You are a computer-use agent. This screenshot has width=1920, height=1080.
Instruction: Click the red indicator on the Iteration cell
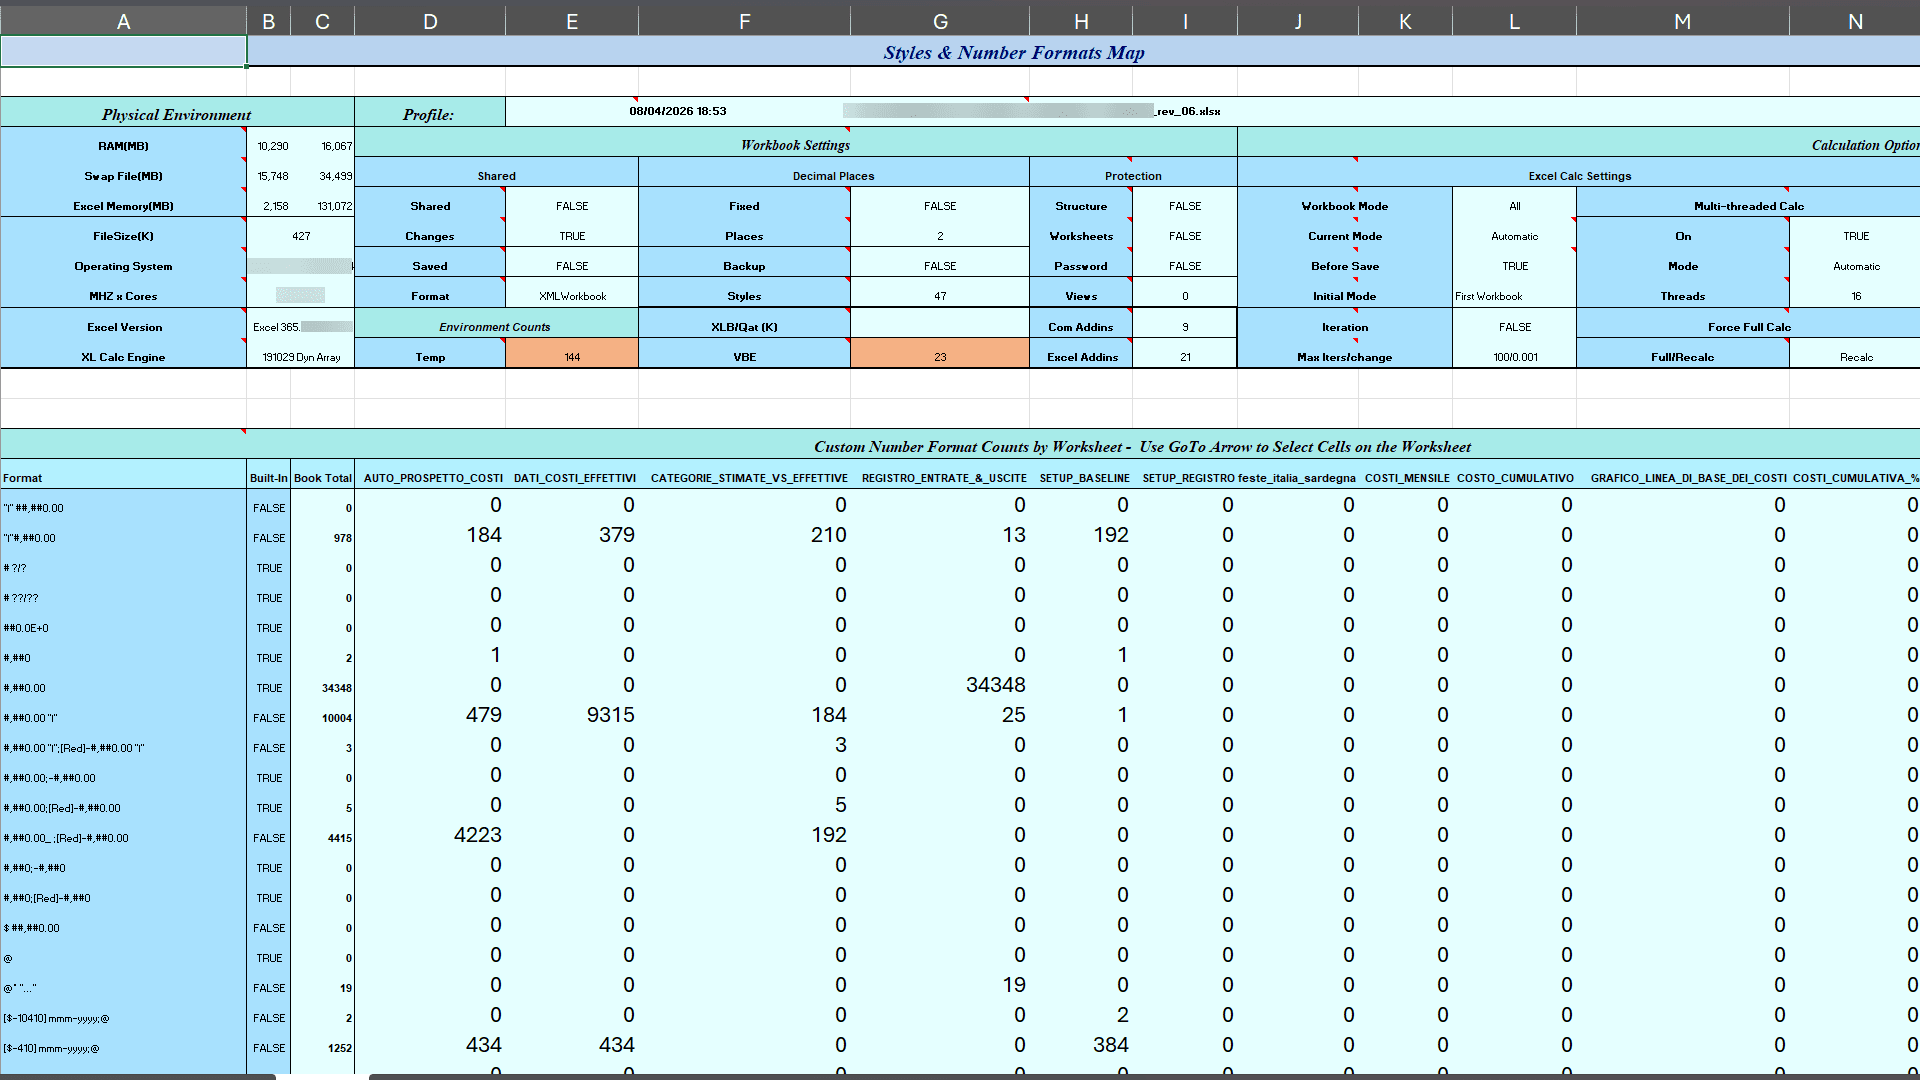tap(1357, 311)
